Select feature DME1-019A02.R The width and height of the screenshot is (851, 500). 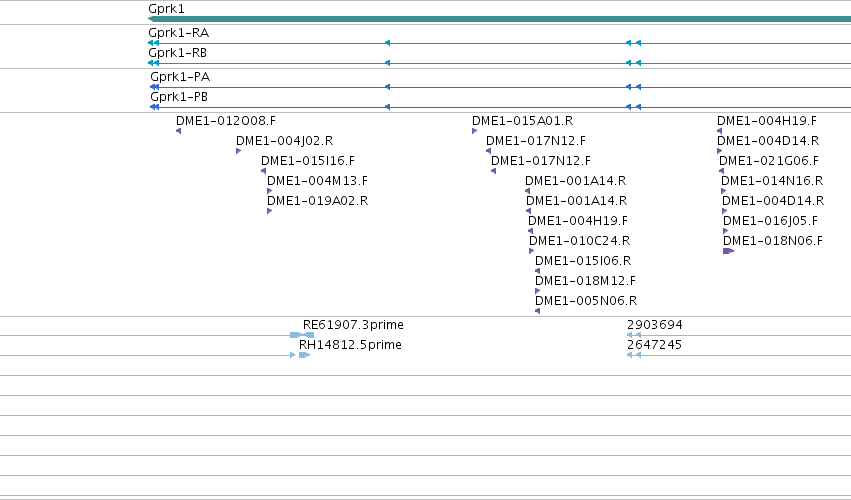(x=317, y=201)
